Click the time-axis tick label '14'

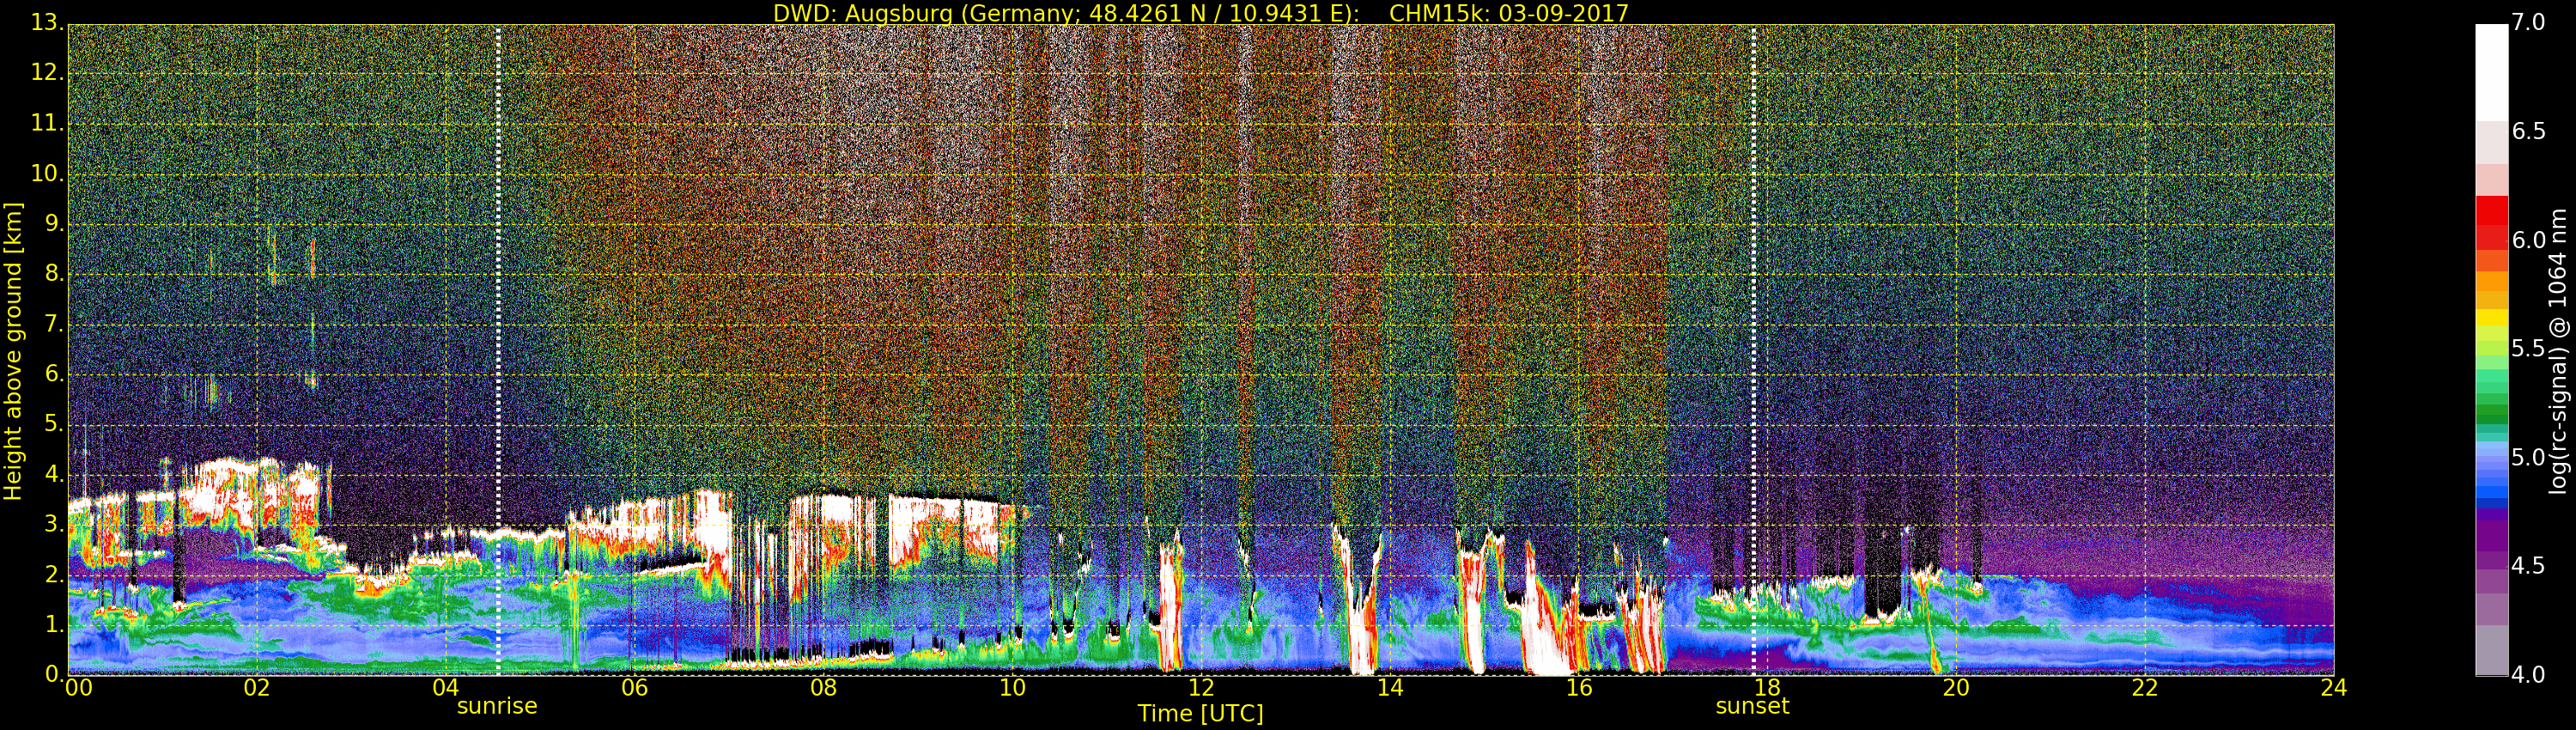click(x=1390, y=687)
